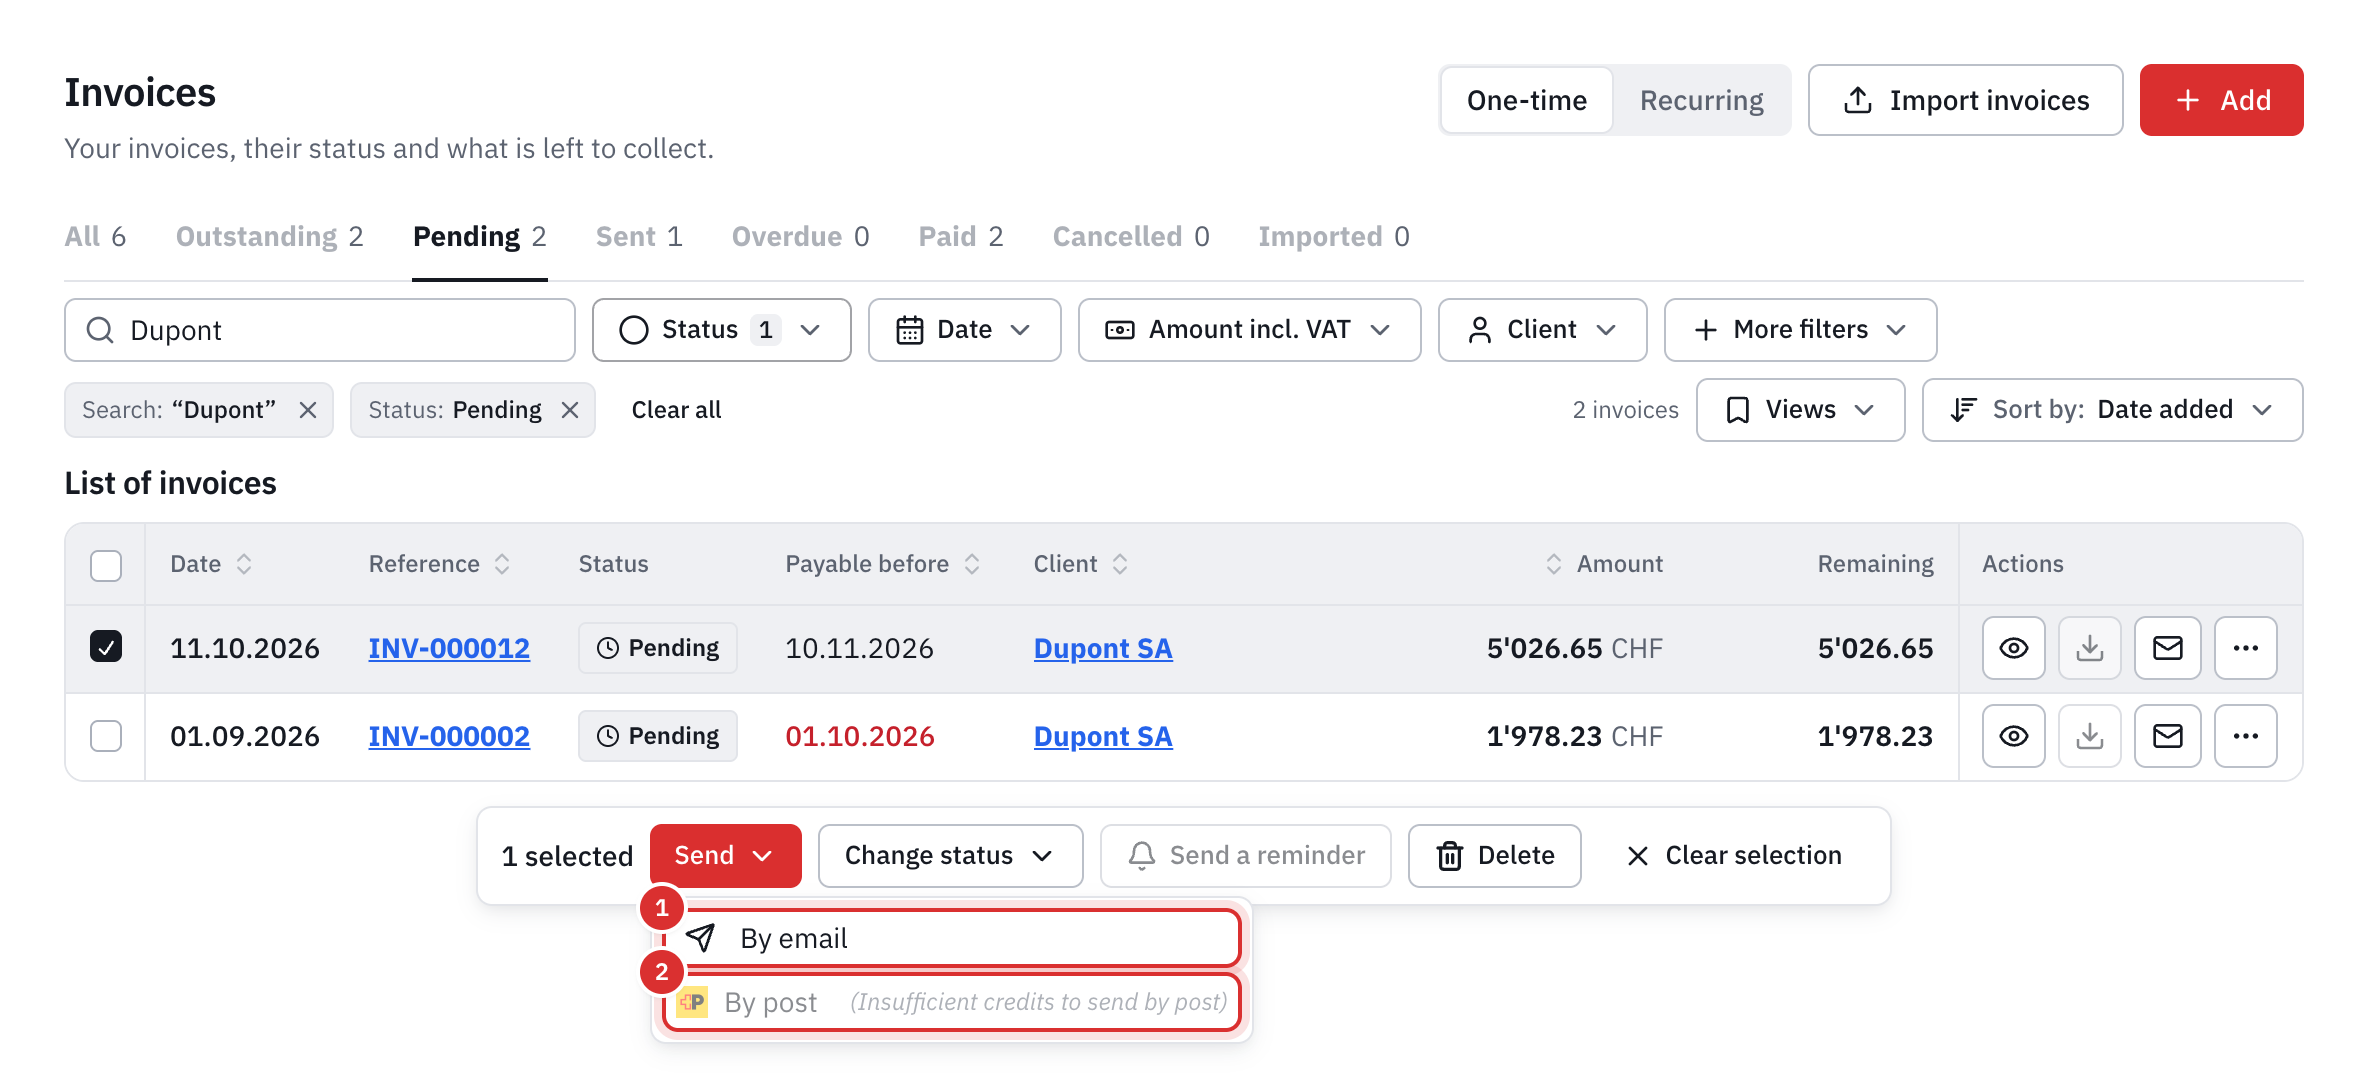Open the Views dropdown
The image size is (2368, 1080).
(x=1800, y=410)
